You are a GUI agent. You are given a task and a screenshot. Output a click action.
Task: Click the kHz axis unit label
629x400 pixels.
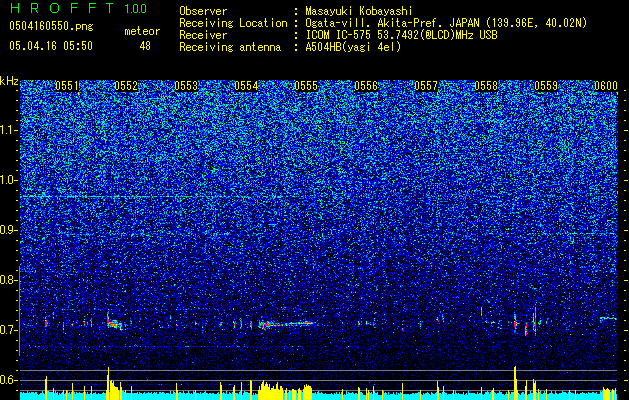[9, 81]
